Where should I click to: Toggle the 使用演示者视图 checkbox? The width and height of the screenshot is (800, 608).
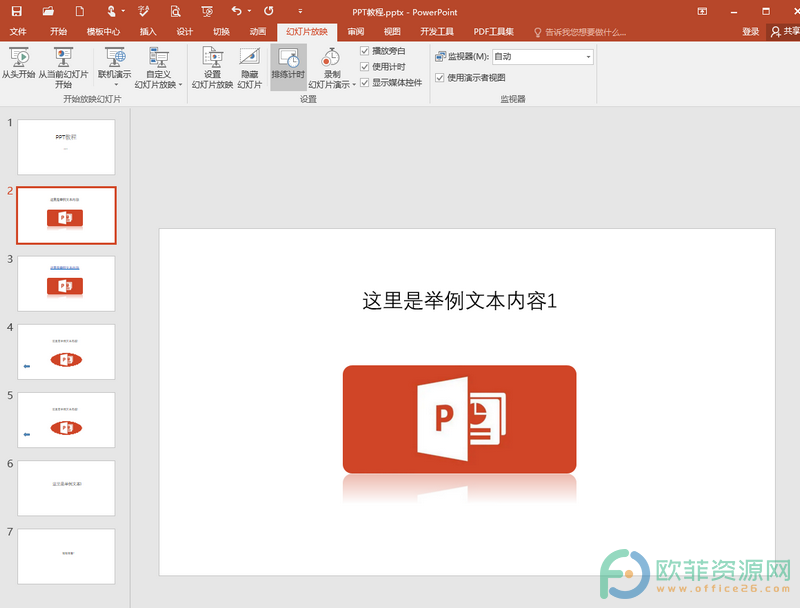(439, 78)
